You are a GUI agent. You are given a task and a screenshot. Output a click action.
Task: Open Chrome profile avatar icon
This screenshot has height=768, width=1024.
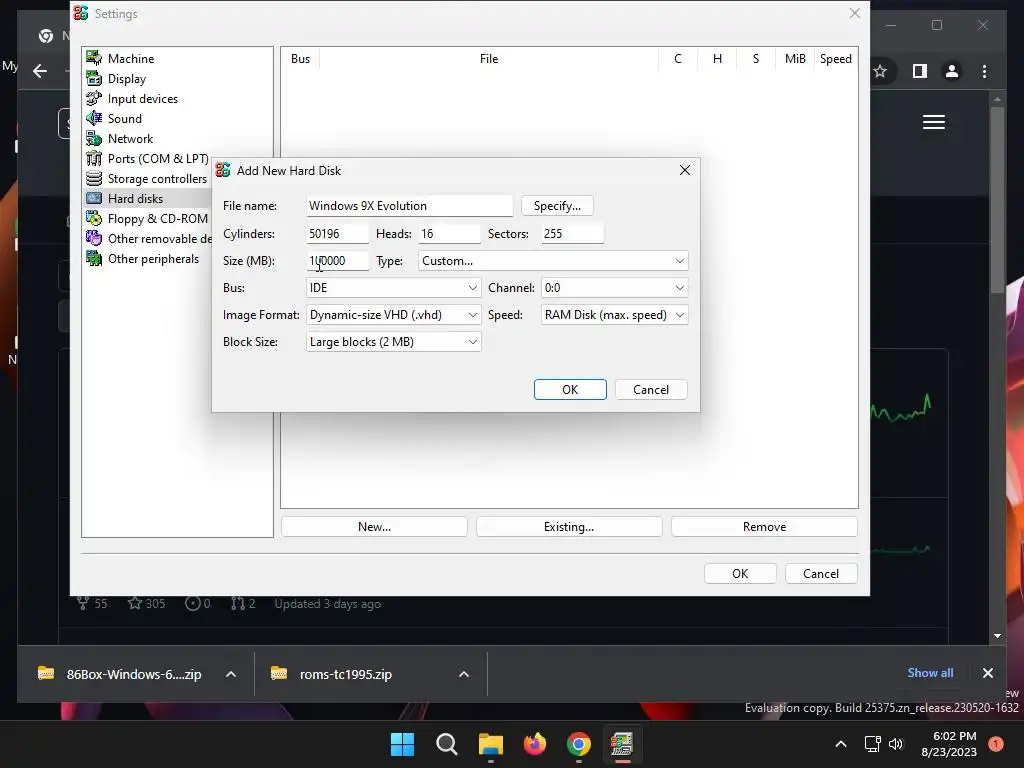[952, 71]
